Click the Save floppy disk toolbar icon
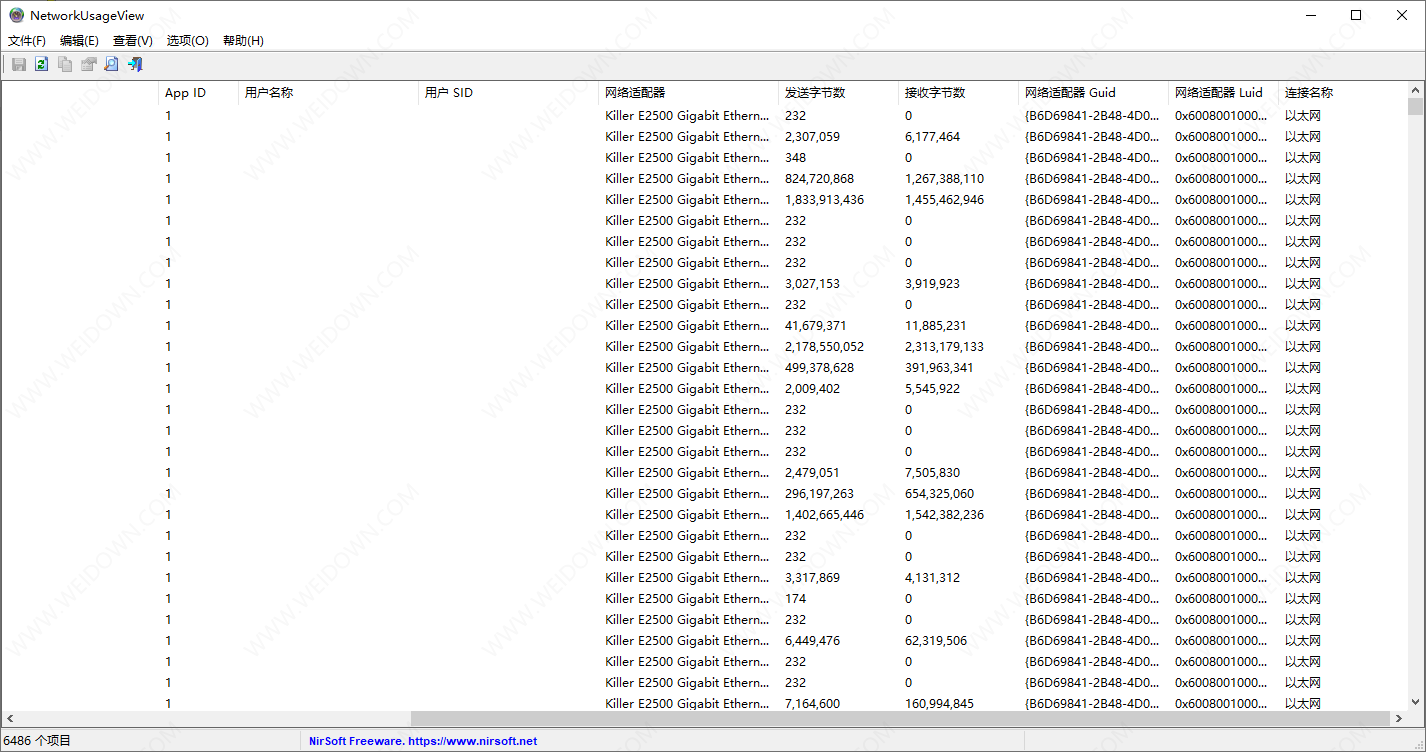This screenshot has height=752, width=1426. pyautogui.click(x=18, y=65)
